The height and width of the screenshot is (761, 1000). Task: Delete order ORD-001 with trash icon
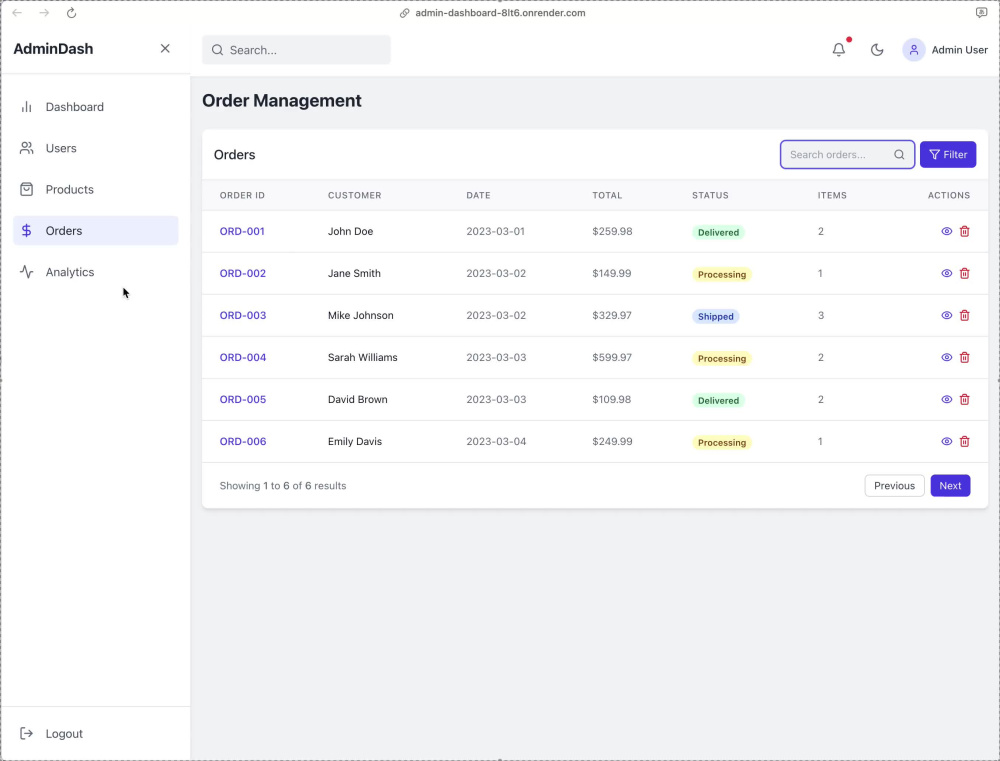tap(964, 232)
